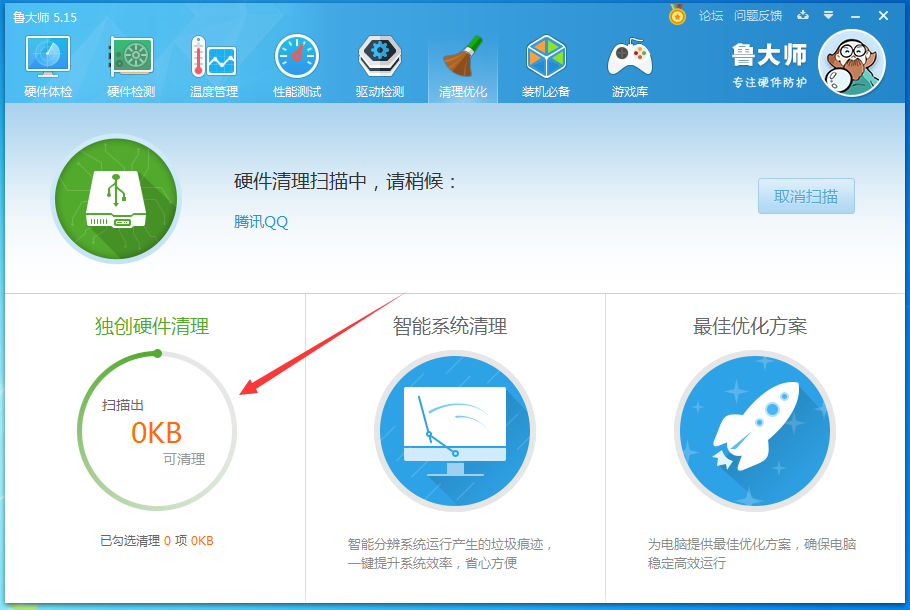Launch 性能测试 performance test

[x=296, y=62]
